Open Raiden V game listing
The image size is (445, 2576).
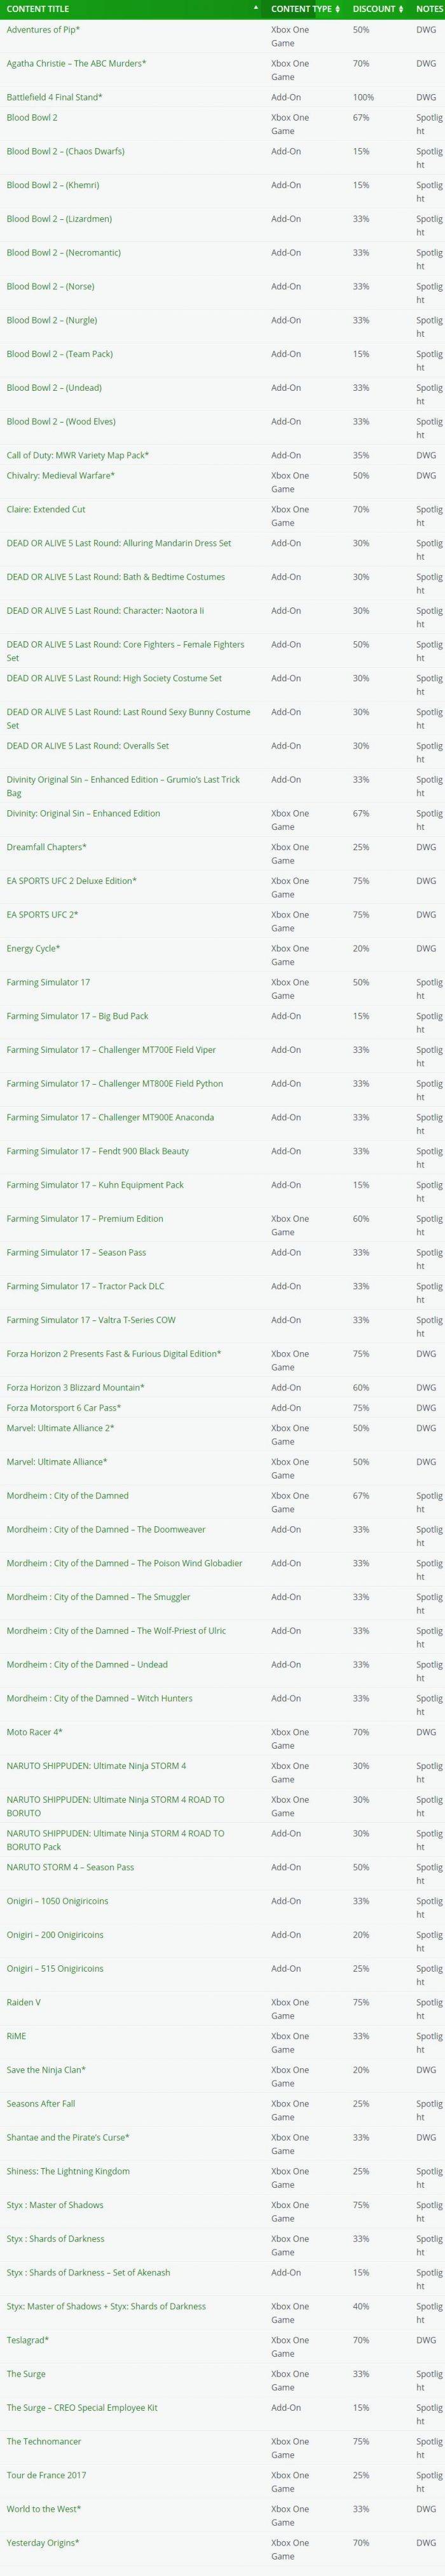click(x=24, y=1974)
